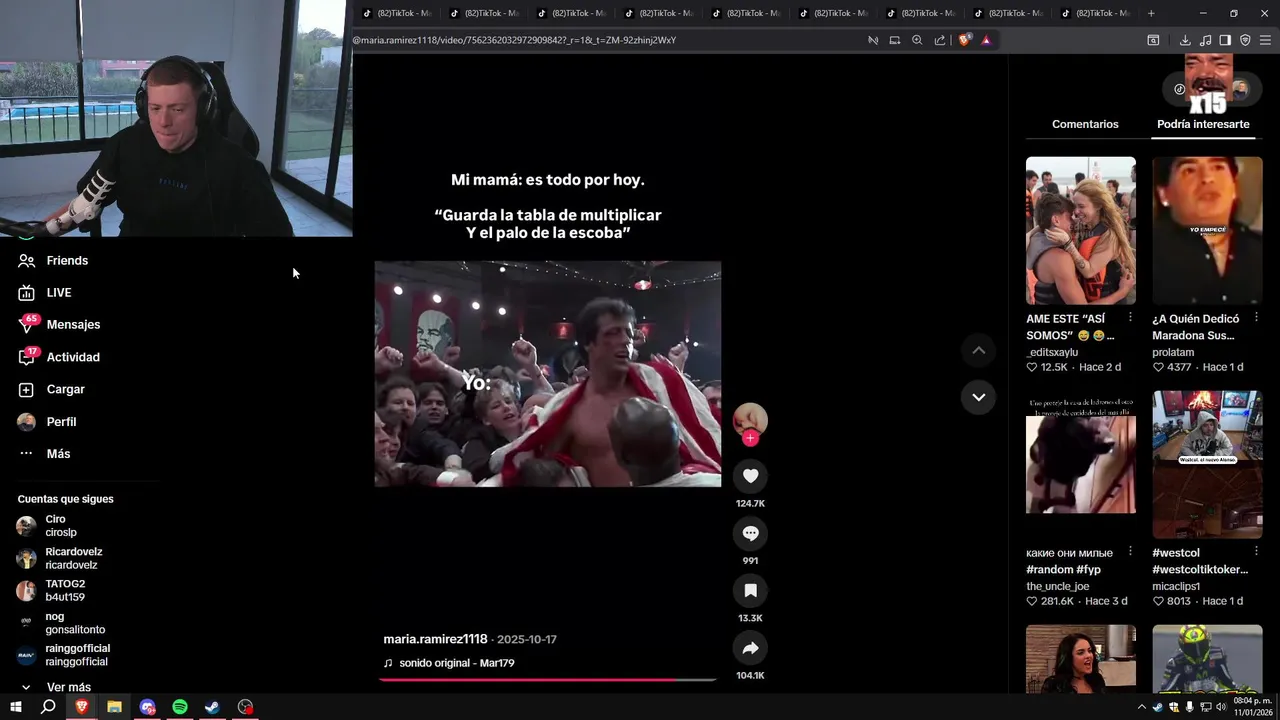This screenshot has height=720, width=1280.
Task: Go to next video with down chevron
Action: (x=978, y=397)
